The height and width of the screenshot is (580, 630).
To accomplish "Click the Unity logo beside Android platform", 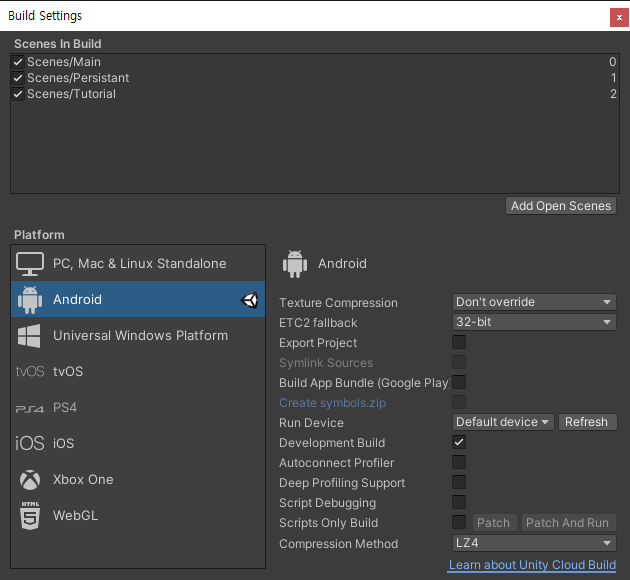I will (250, 300).
